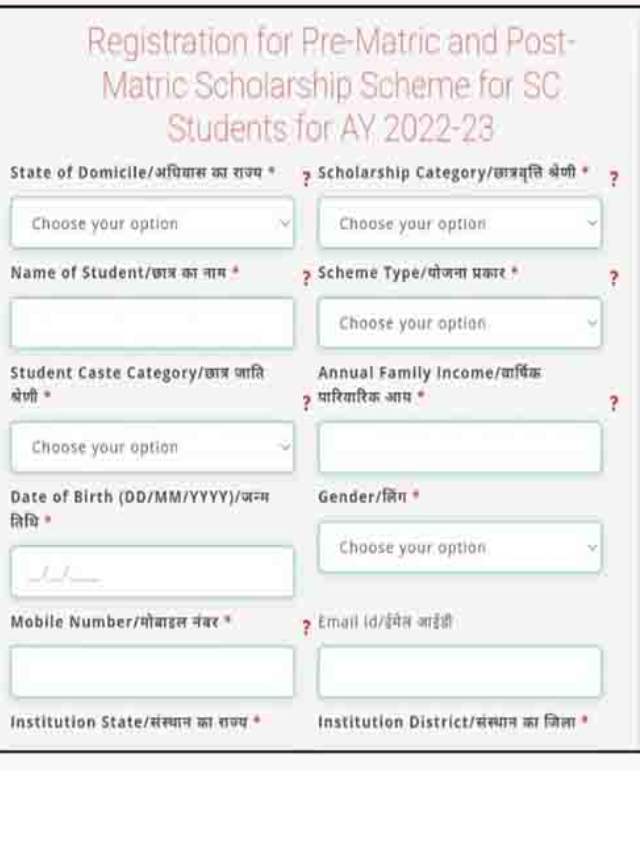Image resolution: width=640 pixels, height=853 pixels.
Task: Open the Scholarship Category dropdown
Action: 460,223
